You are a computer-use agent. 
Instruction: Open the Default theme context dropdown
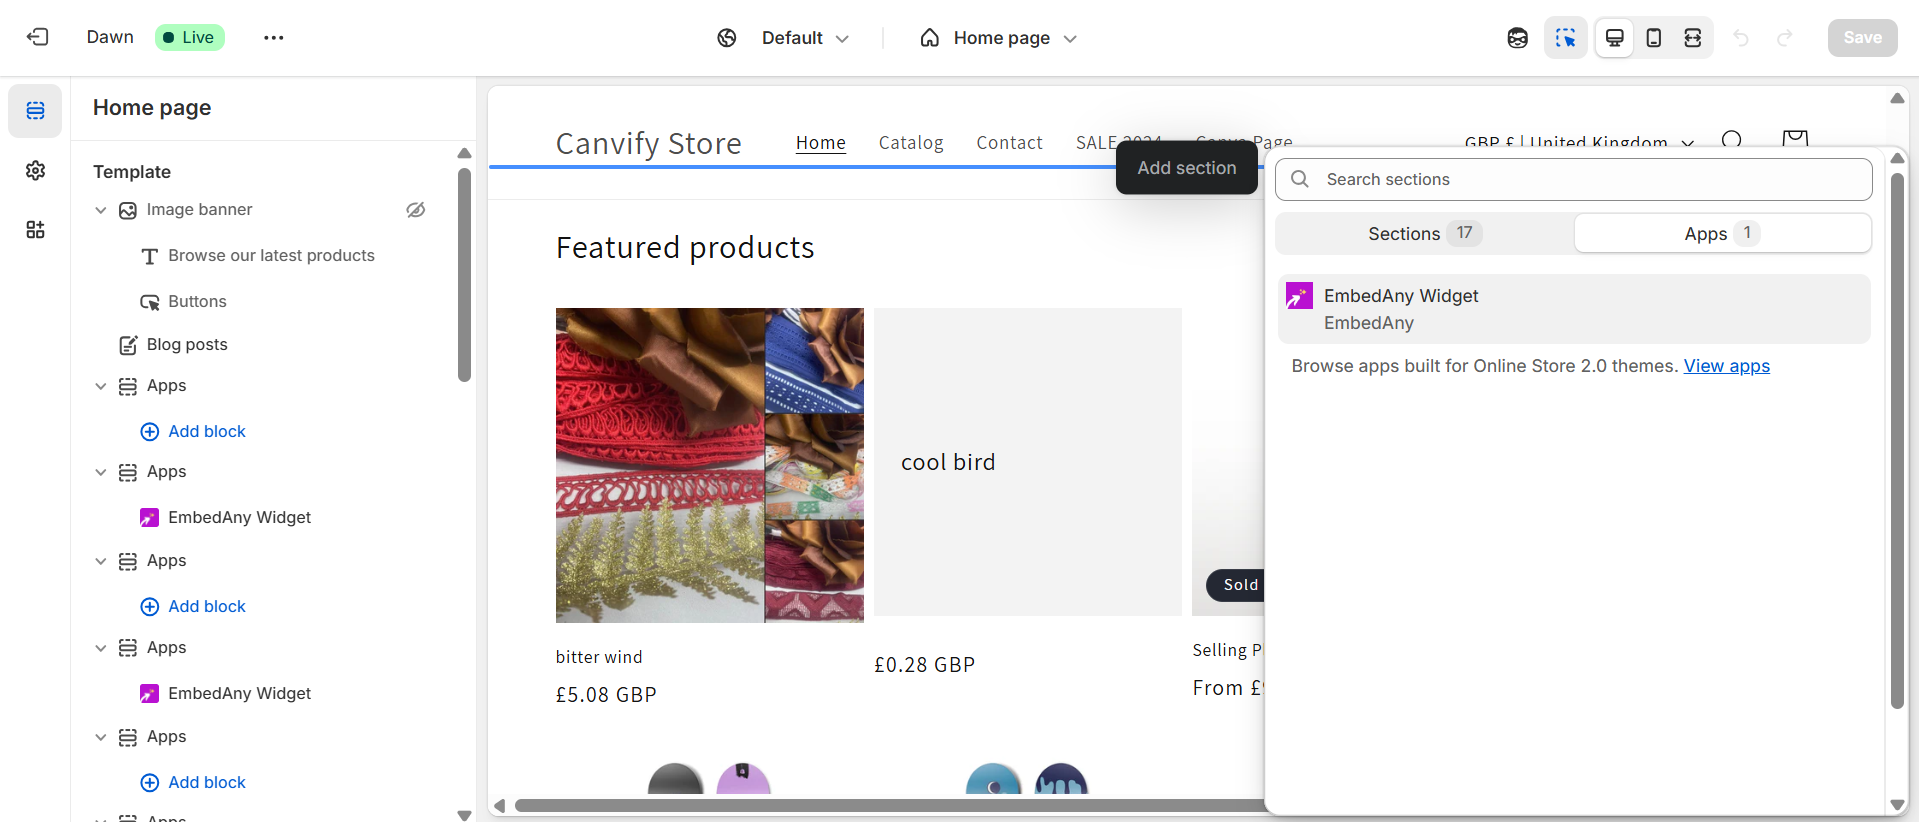coord(805,38)
